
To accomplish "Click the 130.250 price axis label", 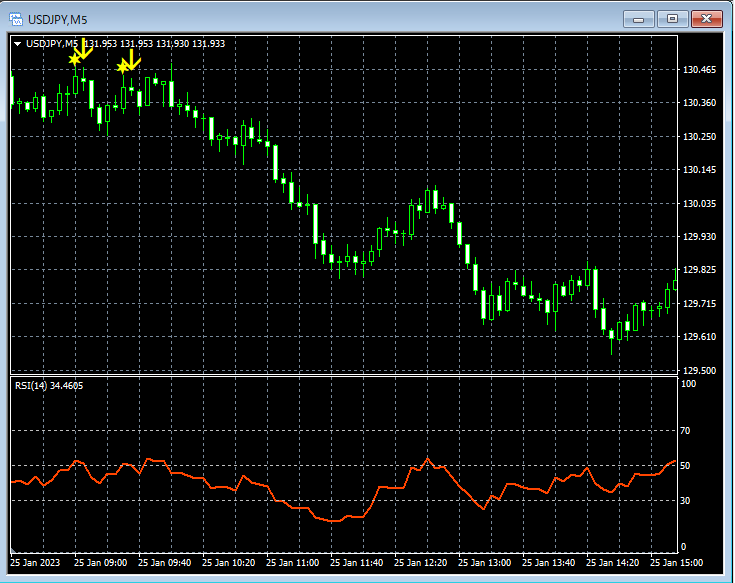I will [699, 136].
